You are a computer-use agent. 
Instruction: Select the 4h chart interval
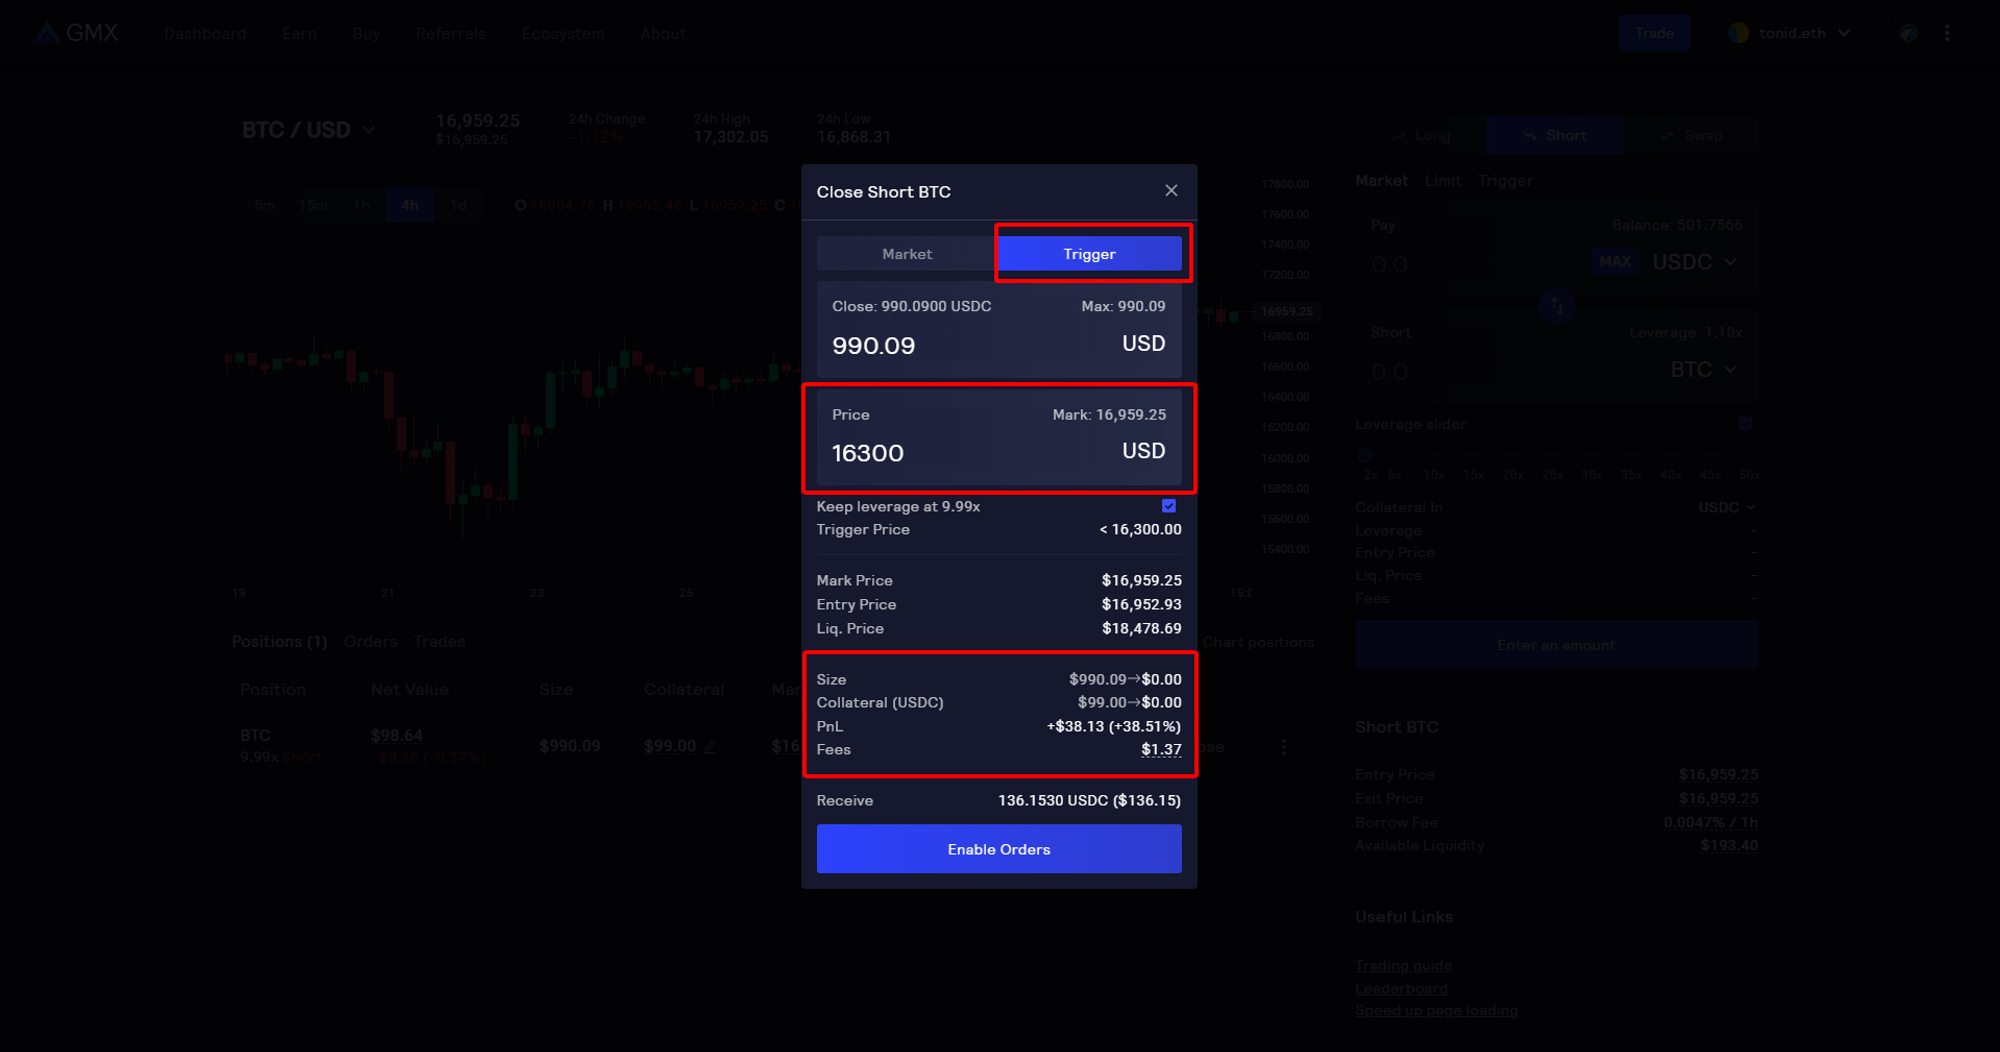pos(410,205)
